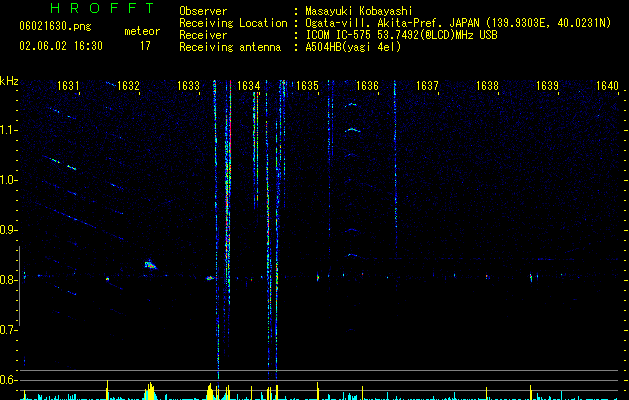Click the 1637 time marker
Viewport: 629px width, 400px height.
pyautogui.click(x=427, y=86)
